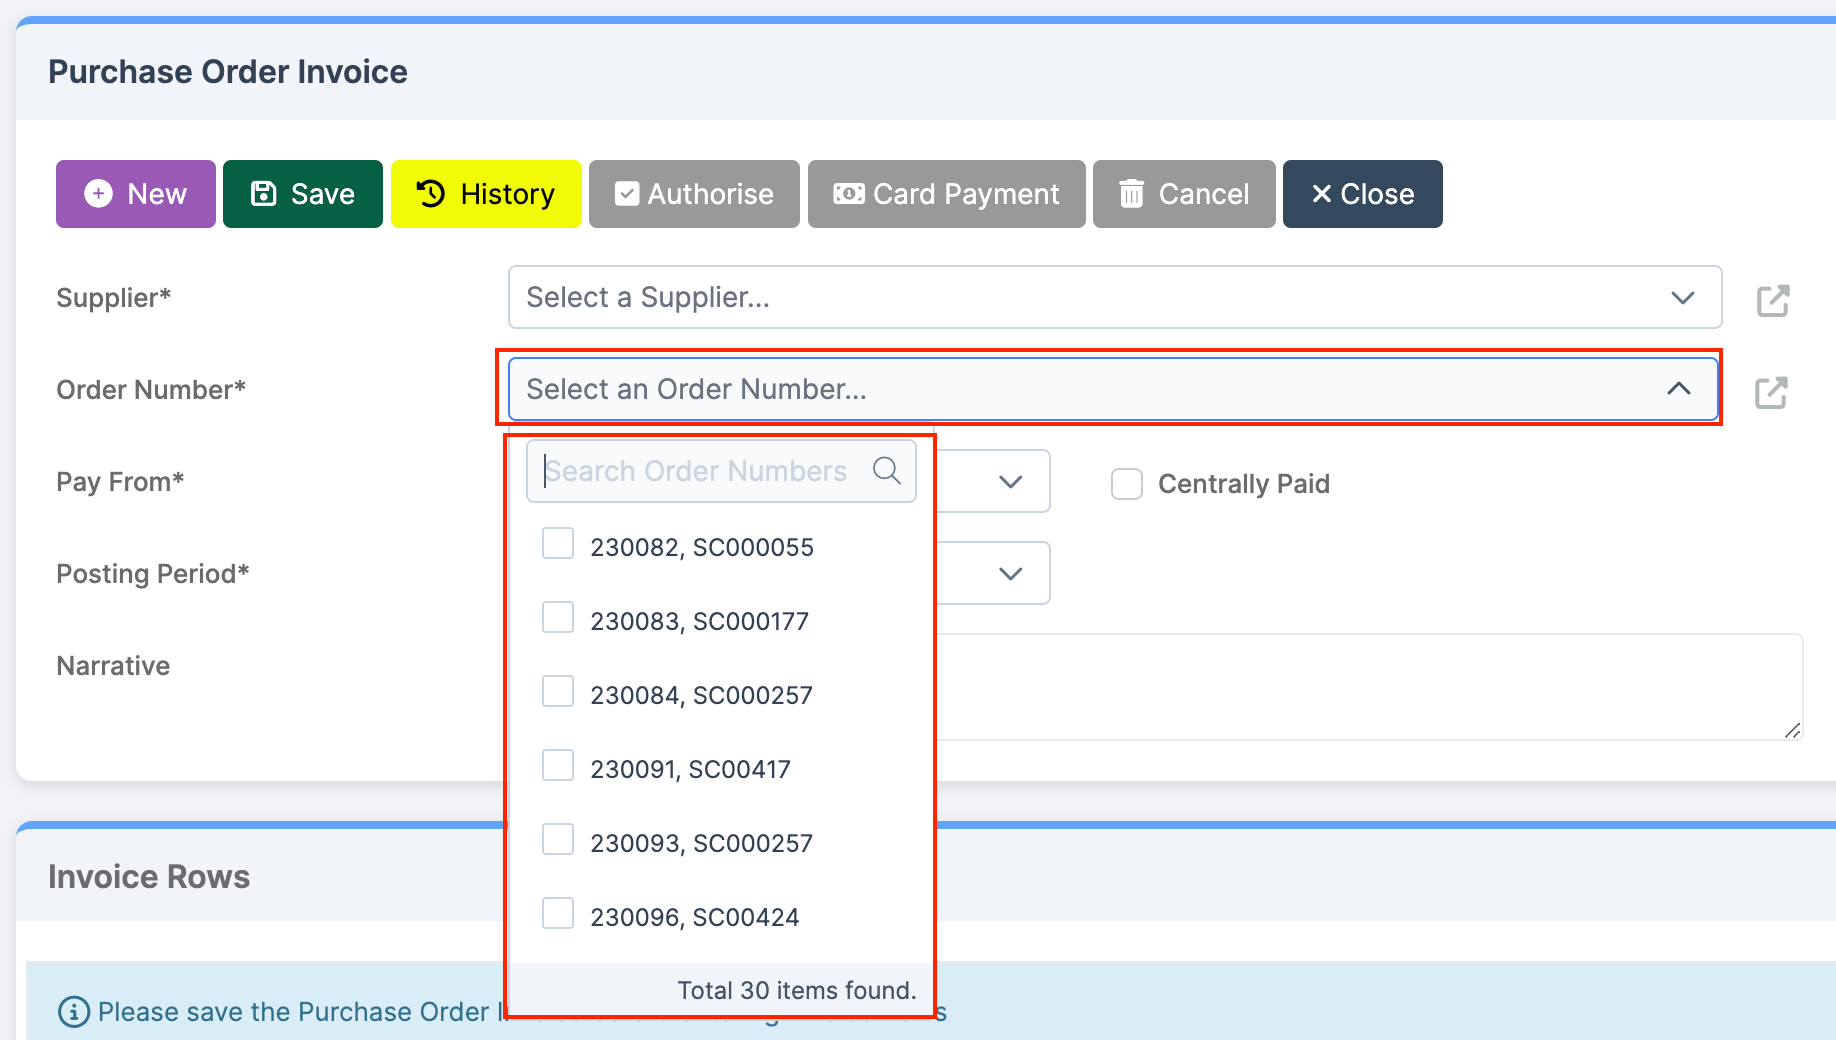The image size is (1836, 1040).
Task: Open the invoice History
Action: pyautogui.click(x=486, y=194)
